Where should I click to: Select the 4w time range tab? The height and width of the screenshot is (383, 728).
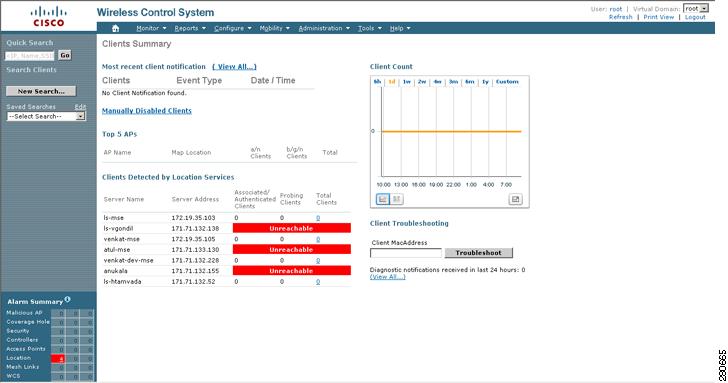[437, 82]
